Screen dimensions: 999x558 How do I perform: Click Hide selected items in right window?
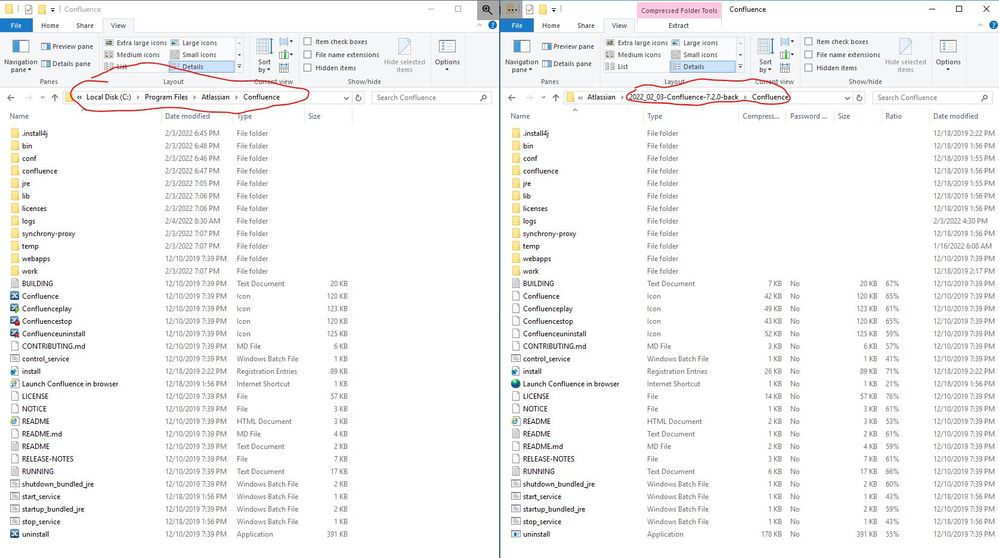coord(905,55)
